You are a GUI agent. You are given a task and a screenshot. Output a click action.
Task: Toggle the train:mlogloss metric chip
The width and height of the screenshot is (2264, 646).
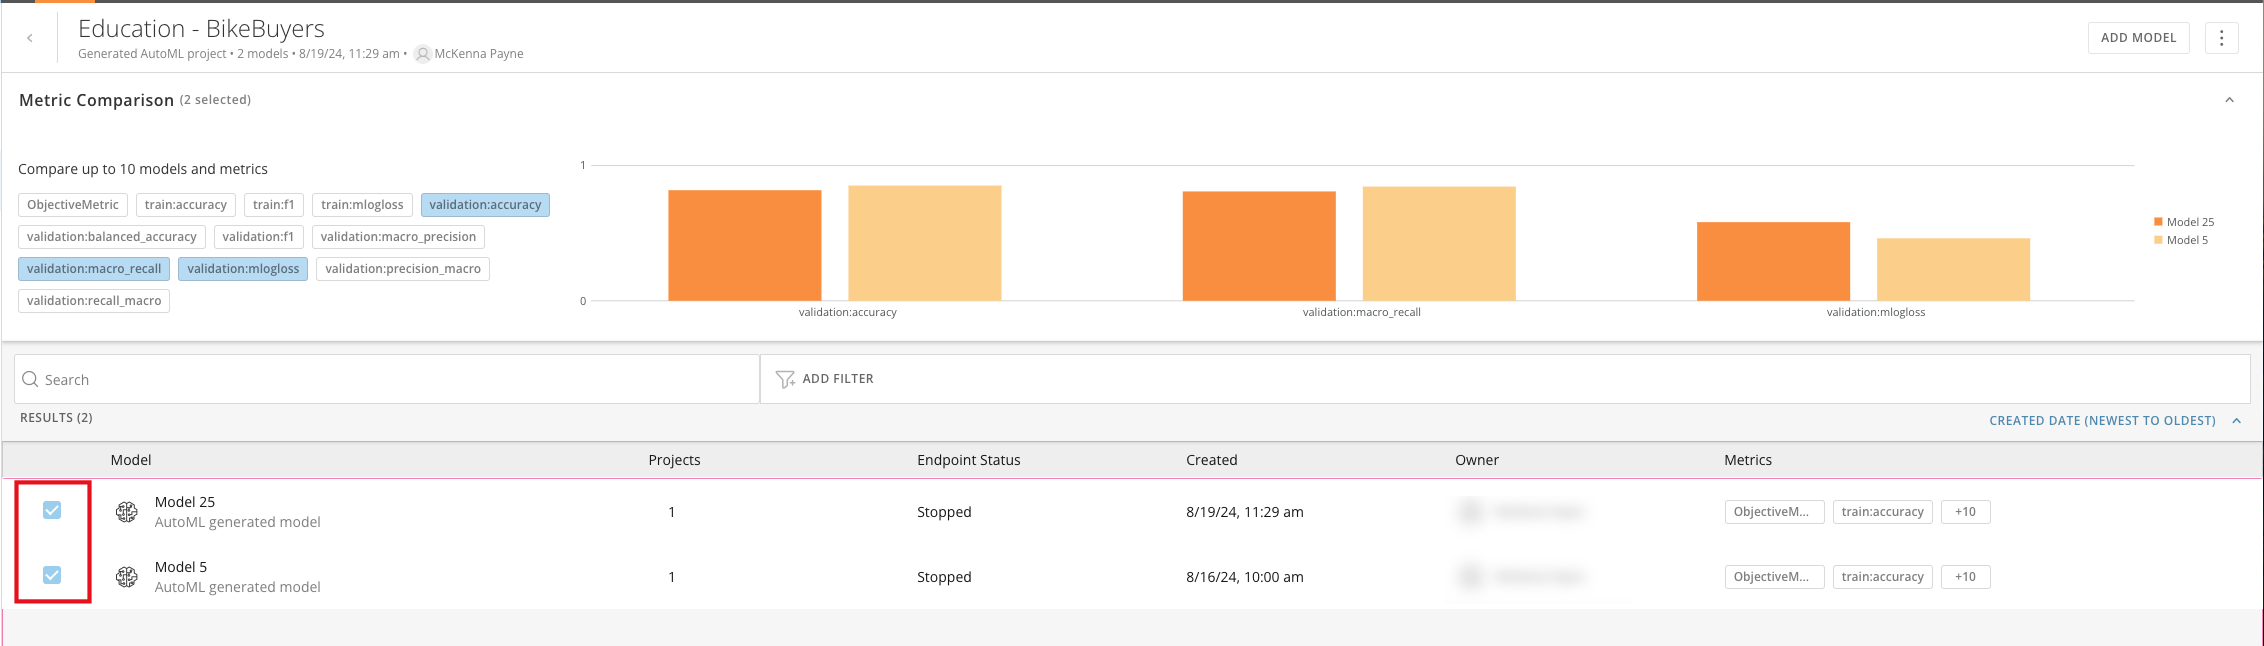point(362,205)
